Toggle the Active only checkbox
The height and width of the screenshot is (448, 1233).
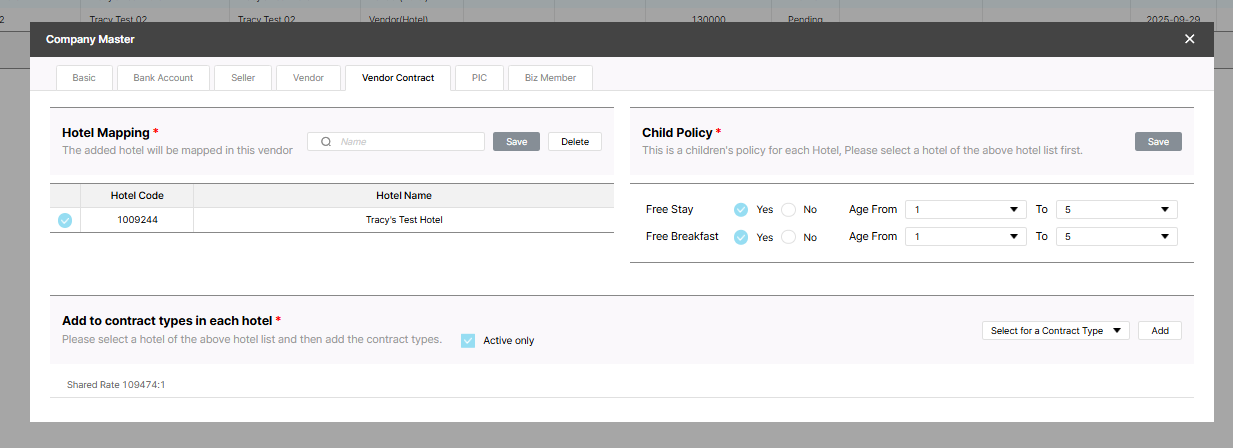click(x=468, y=340)
